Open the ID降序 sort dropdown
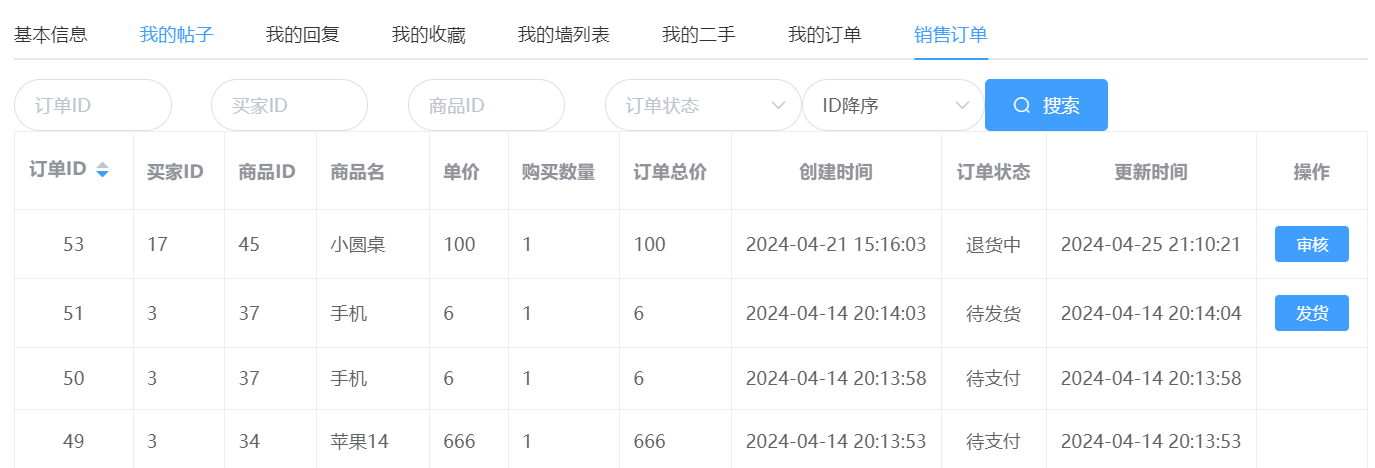1375x468 pixels. click(892, 105)
